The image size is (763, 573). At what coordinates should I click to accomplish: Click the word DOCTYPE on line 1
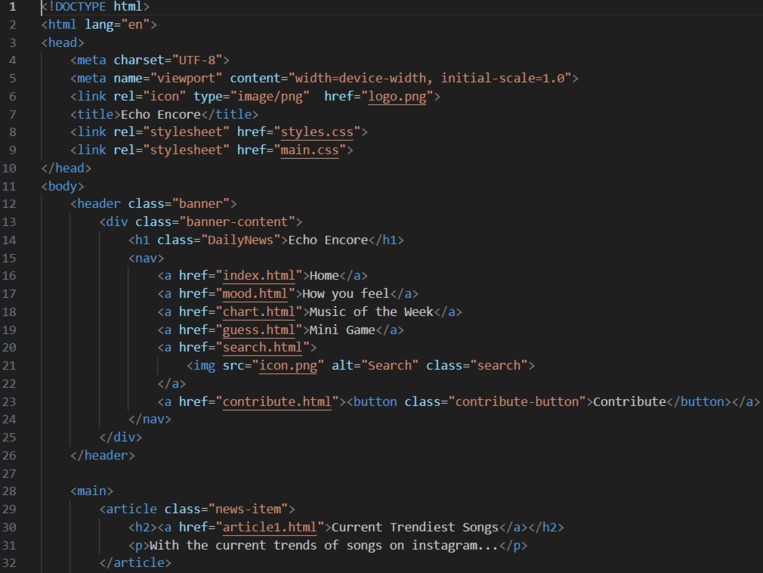(80, 7)
